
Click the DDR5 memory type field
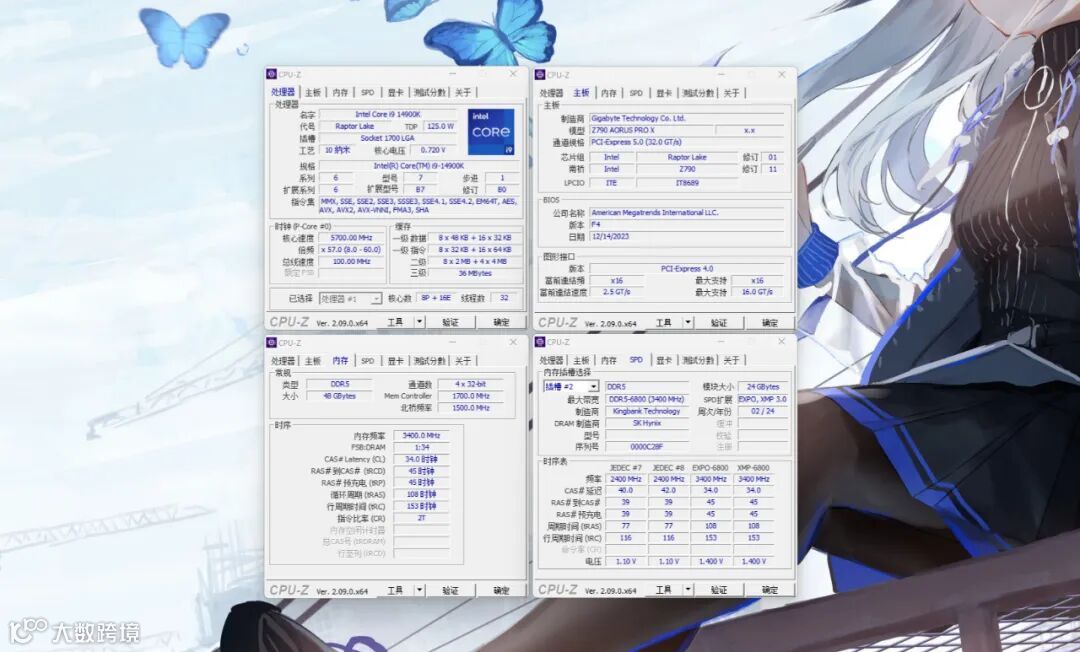(x=340, y=384)
